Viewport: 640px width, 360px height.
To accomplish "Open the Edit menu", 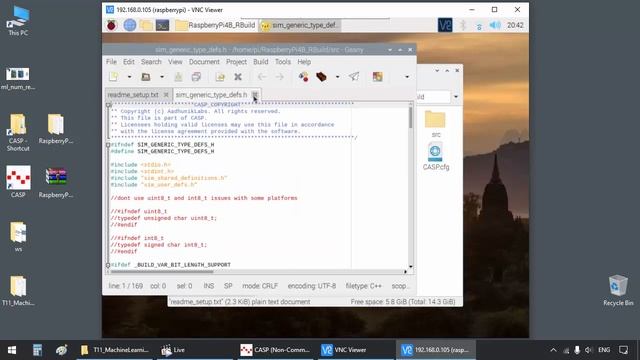I will (x=129, y=62).
